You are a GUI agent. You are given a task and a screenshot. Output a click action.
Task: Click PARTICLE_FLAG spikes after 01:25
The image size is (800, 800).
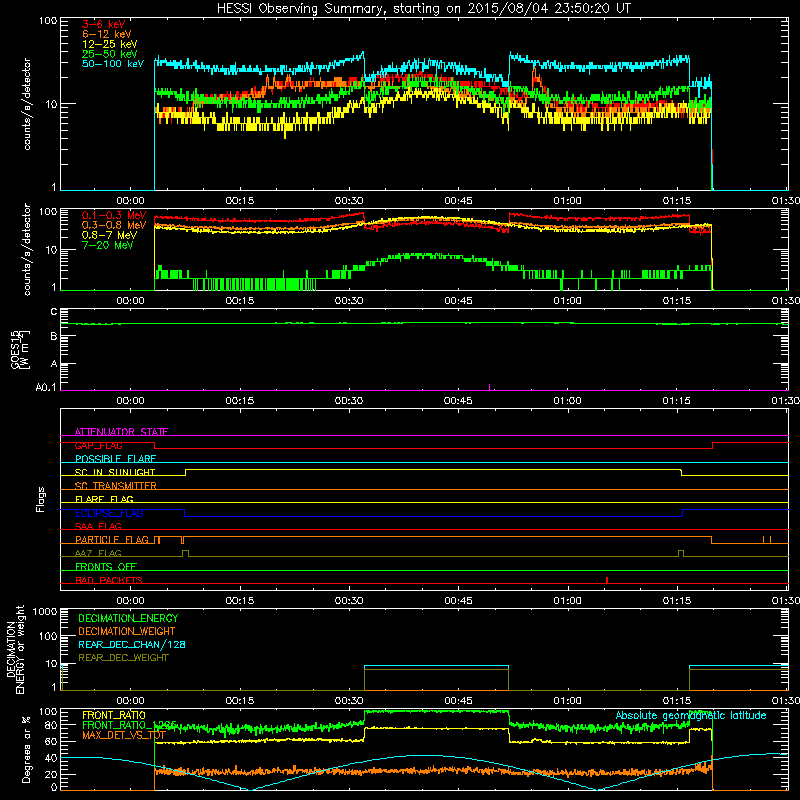tap(767, 540)
